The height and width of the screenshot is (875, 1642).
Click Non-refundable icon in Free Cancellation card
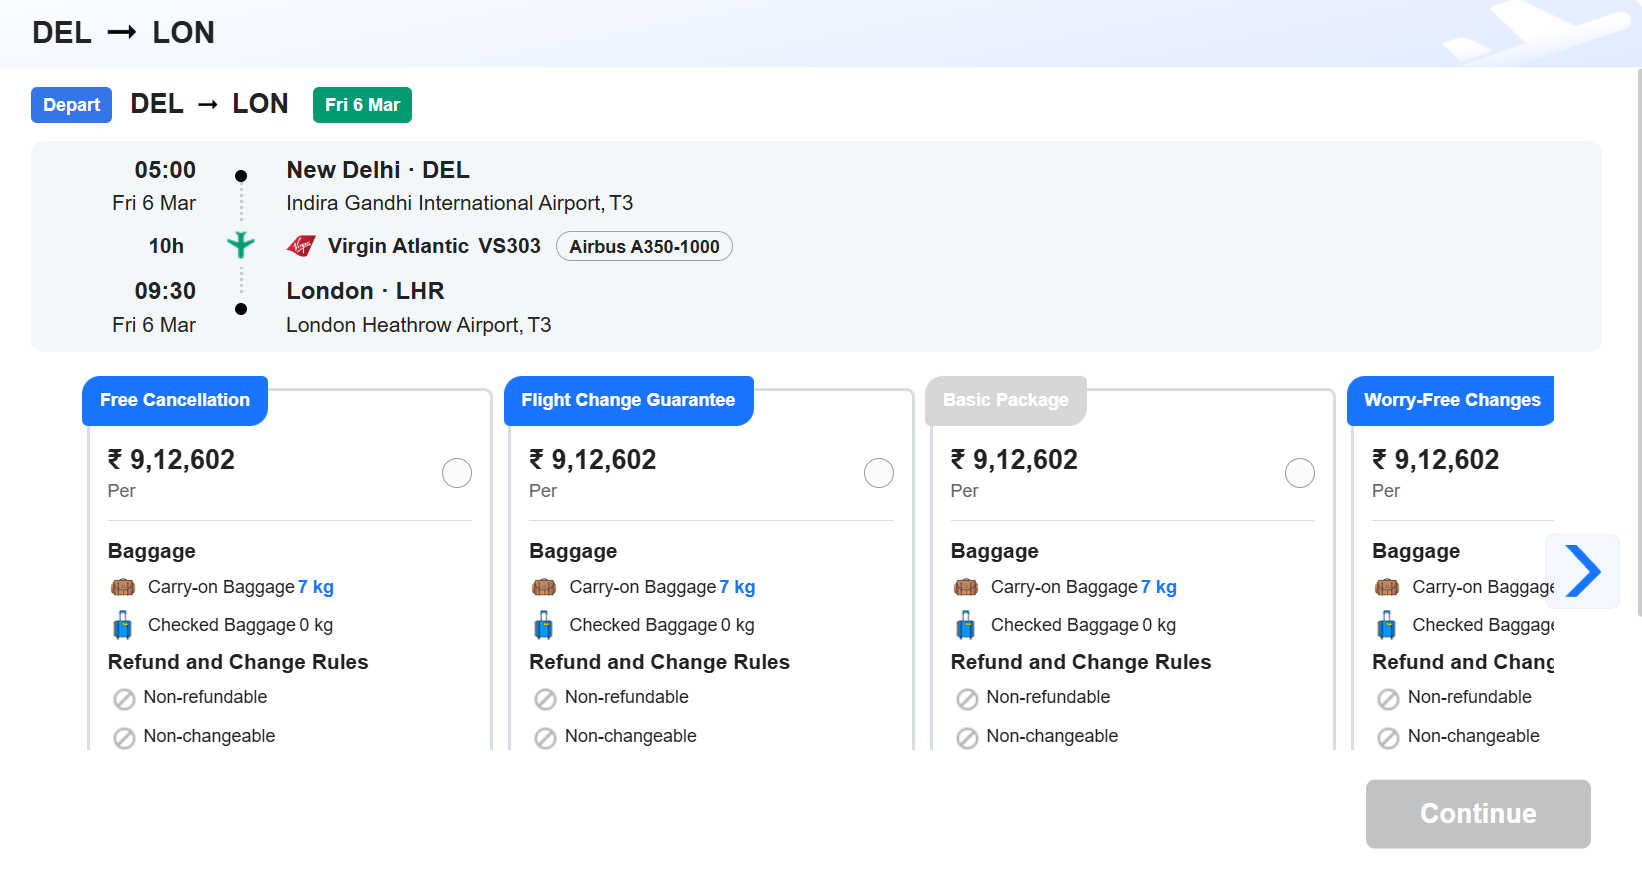pos(124,699)
